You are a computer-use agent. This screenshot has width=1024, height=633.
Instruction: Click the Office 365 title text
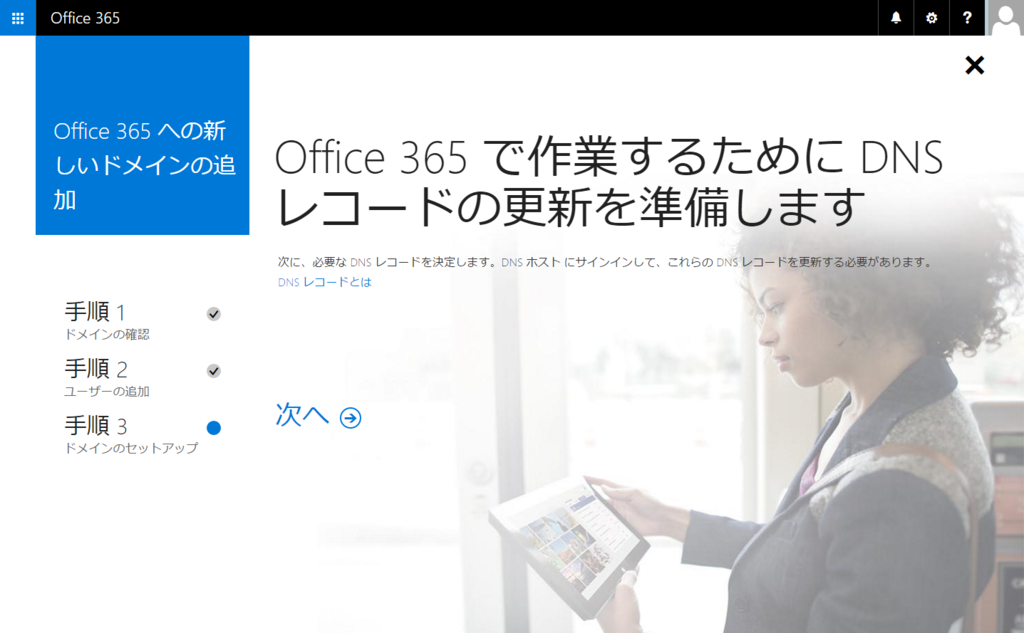pos(85,18)
